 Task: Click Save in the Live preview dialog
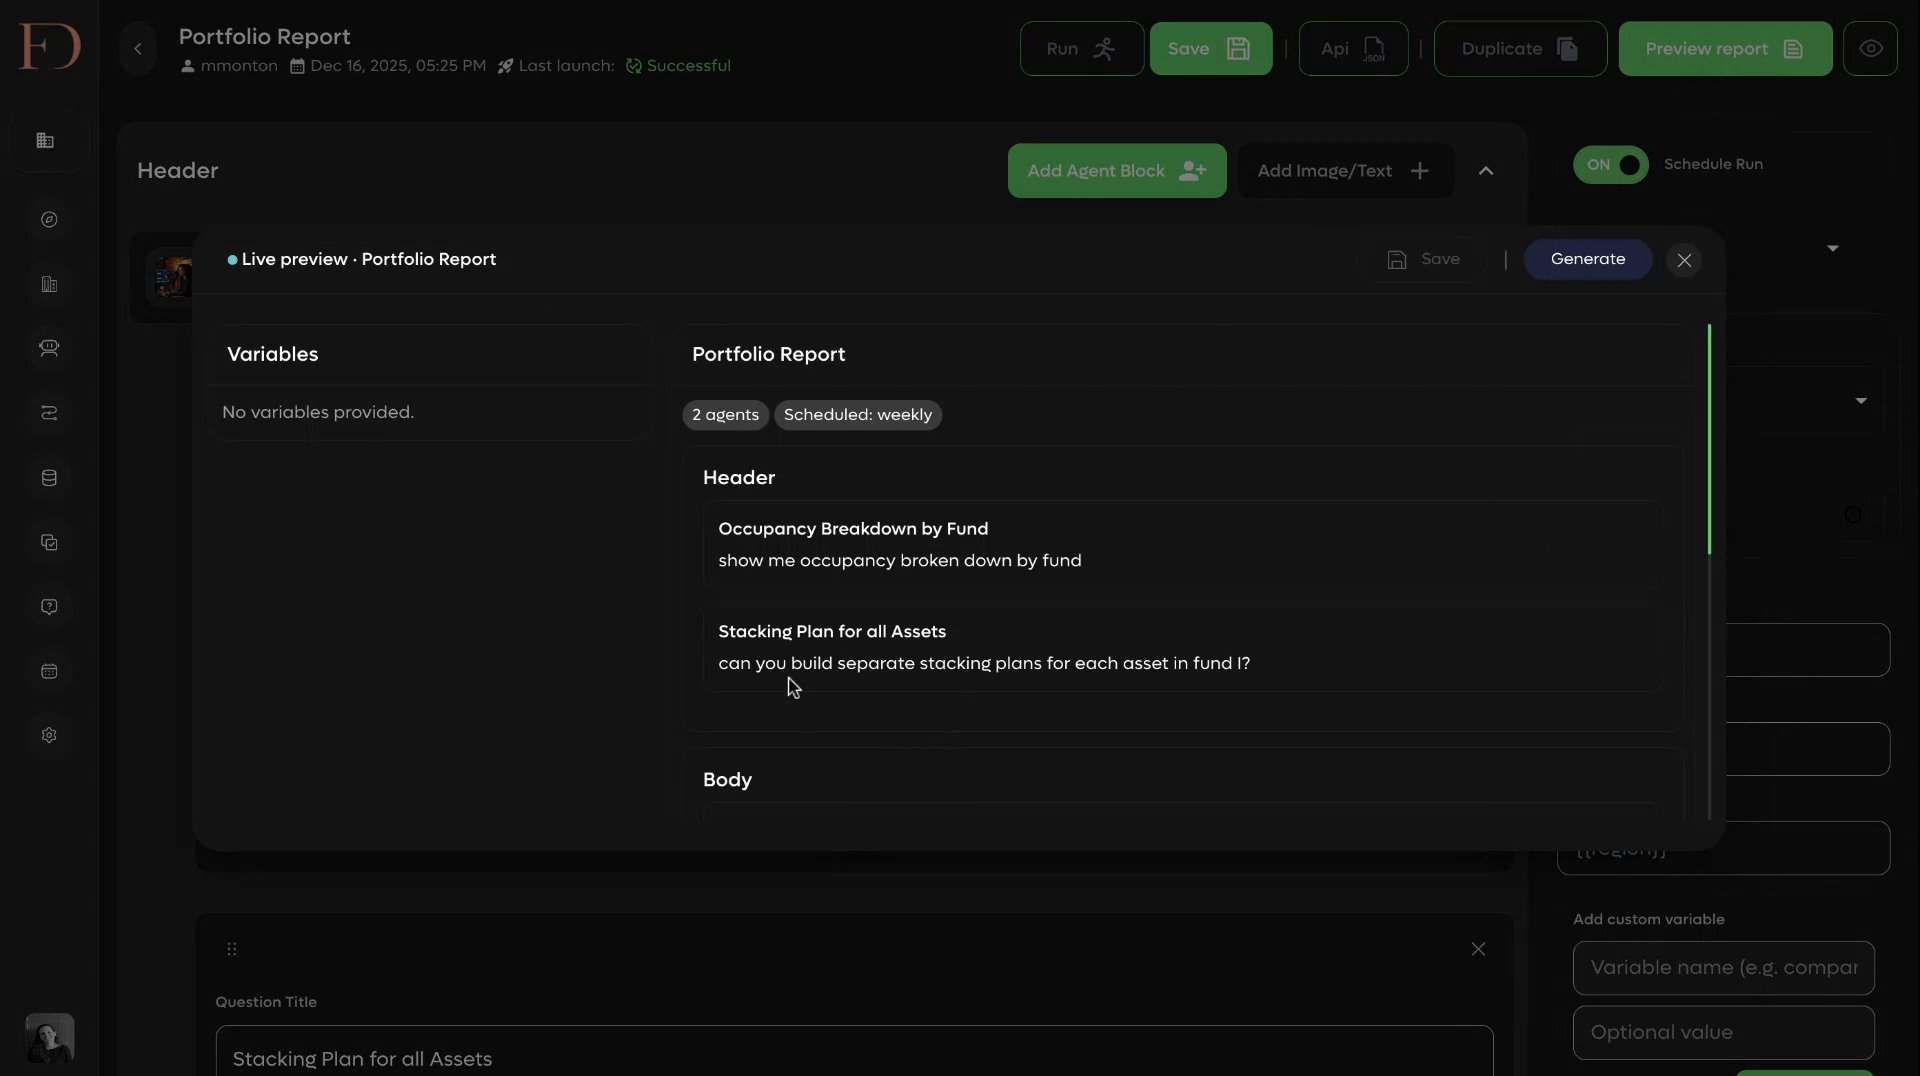(1423, 260)
